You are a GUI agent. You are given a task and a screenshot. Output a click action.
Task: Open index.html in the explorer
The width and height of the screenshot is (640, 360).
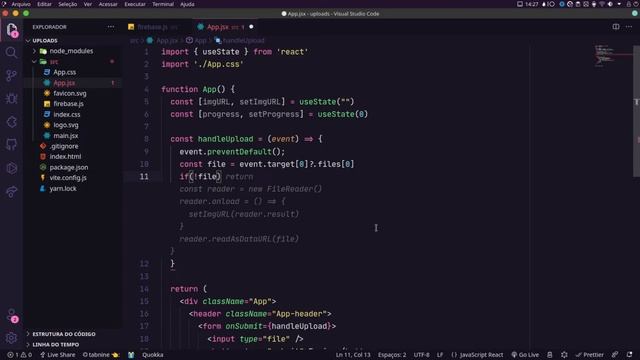tap(65, 156)
